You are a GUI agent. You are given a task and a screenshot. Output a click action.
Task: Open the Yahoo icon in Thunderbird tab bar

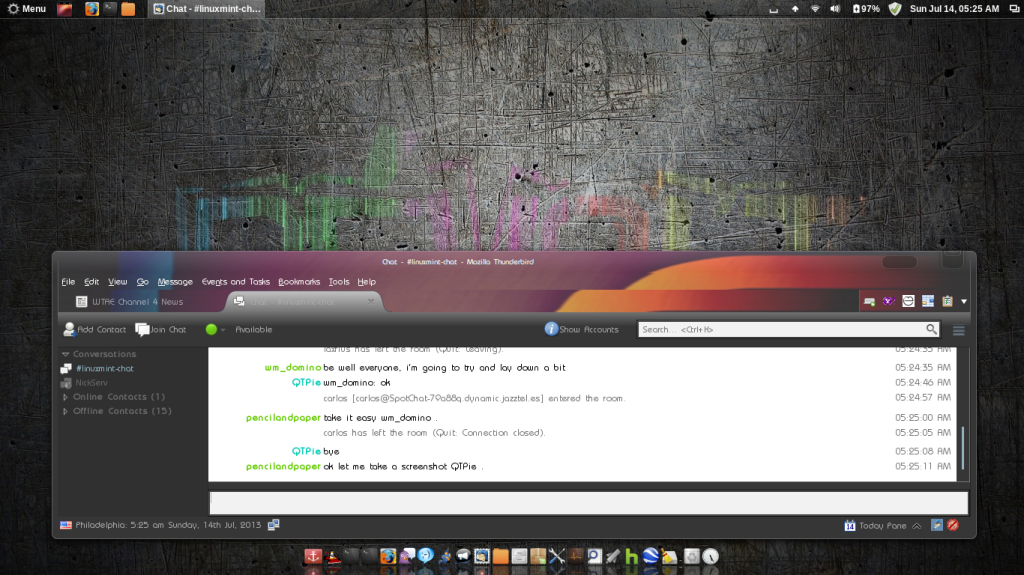888,301
